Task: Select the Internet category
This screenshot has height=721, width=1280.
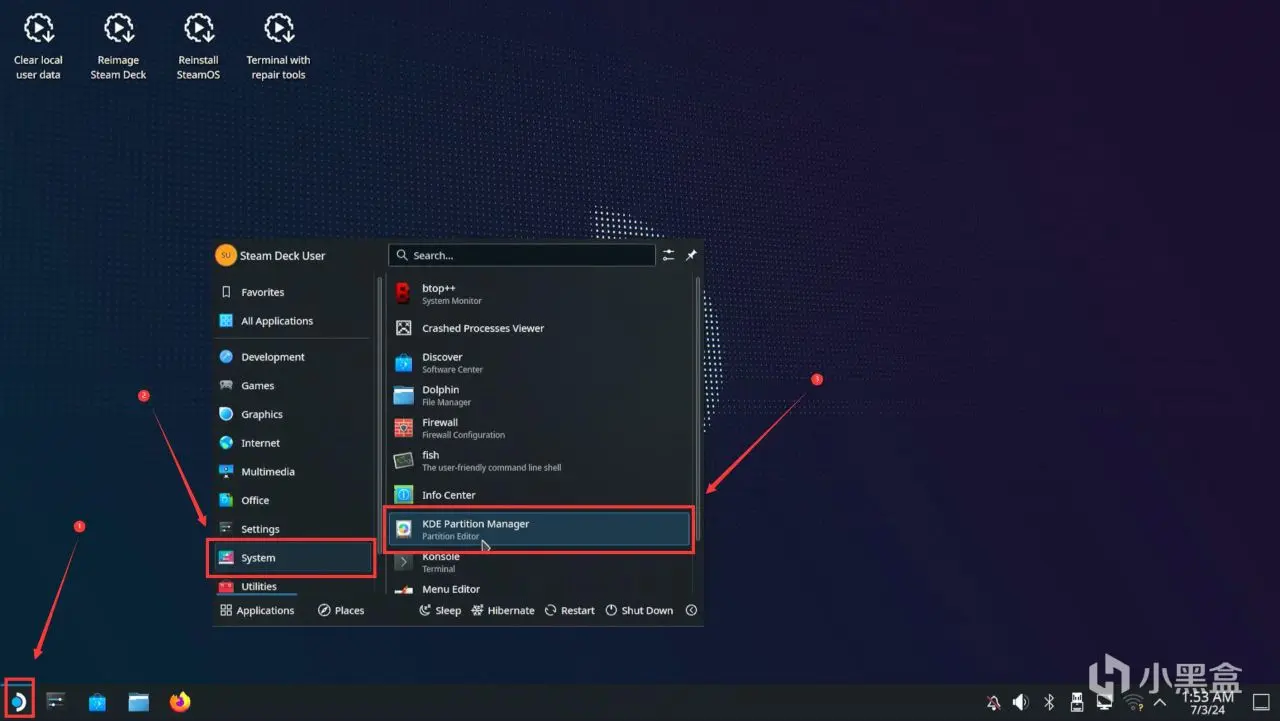Action: 293,443
